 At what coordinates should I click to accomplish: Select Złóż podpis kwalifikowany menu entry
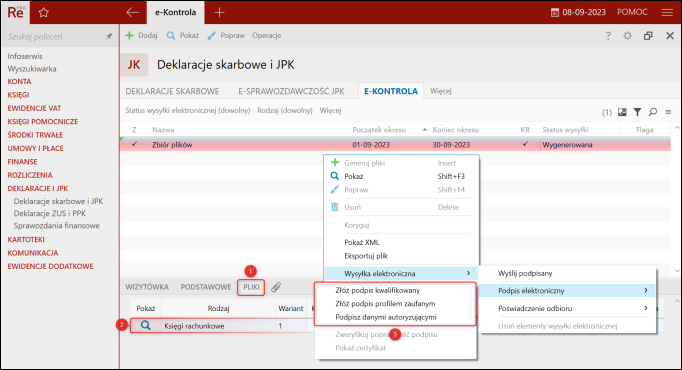pos(378,290)
